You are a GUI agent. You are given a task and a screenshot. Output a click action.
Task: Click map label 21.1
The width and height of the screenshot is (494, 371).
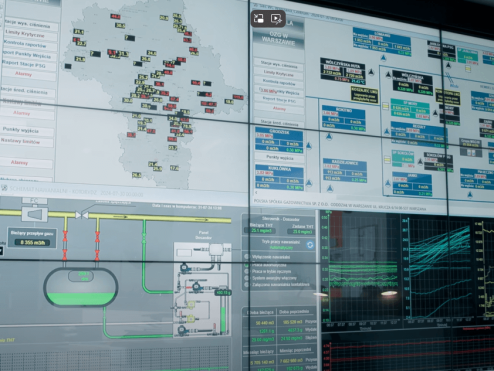tap(79, 31)
